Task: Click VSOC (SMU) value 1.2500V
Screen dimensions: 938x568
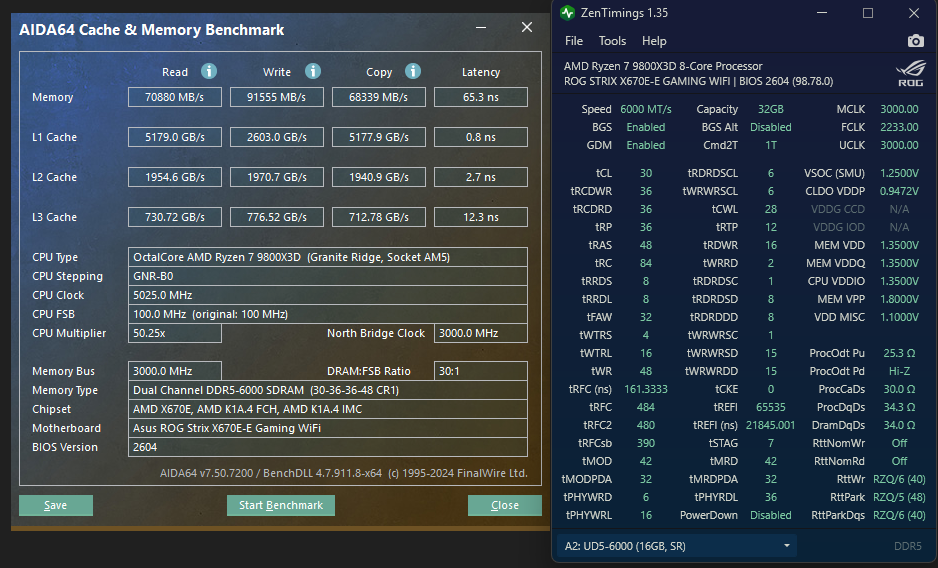Action: click(899, 173)
